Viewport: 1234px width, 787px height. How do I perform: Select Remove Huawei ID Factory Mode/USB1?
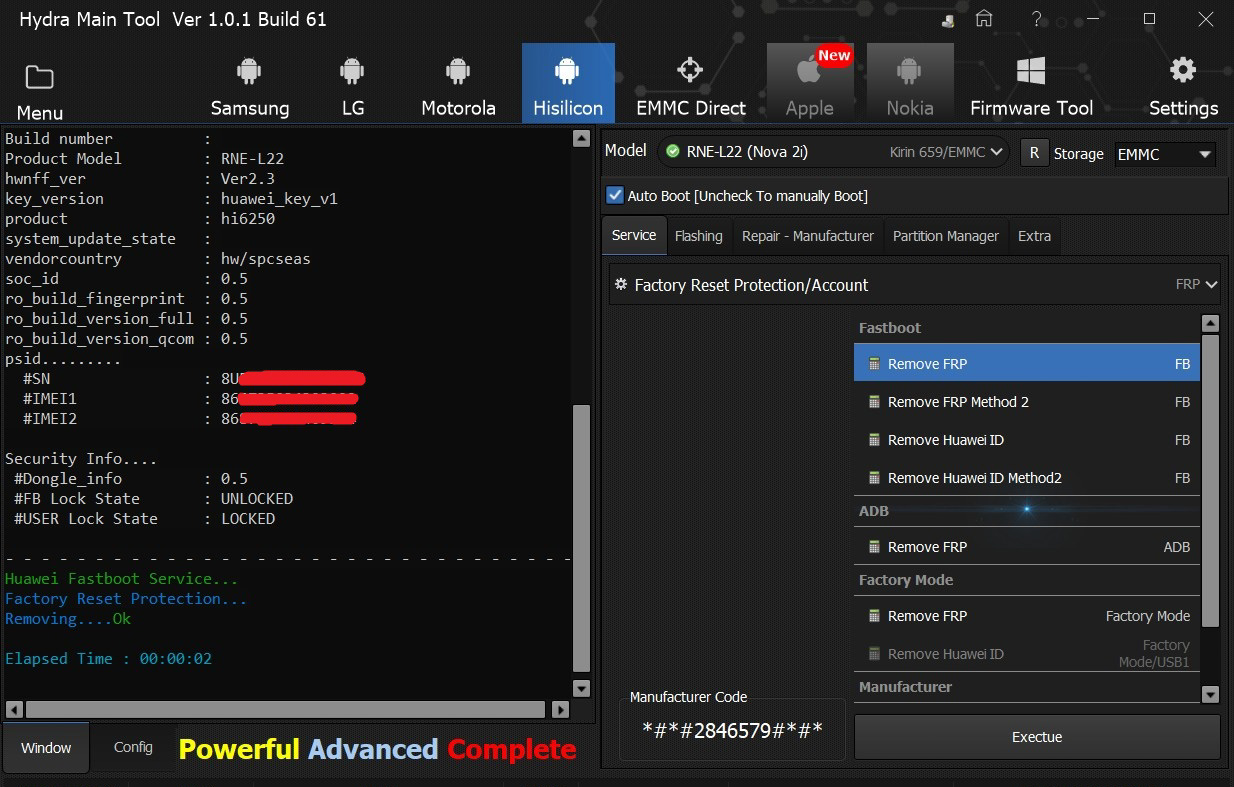pyautogui.click(x=1027, y=654)
